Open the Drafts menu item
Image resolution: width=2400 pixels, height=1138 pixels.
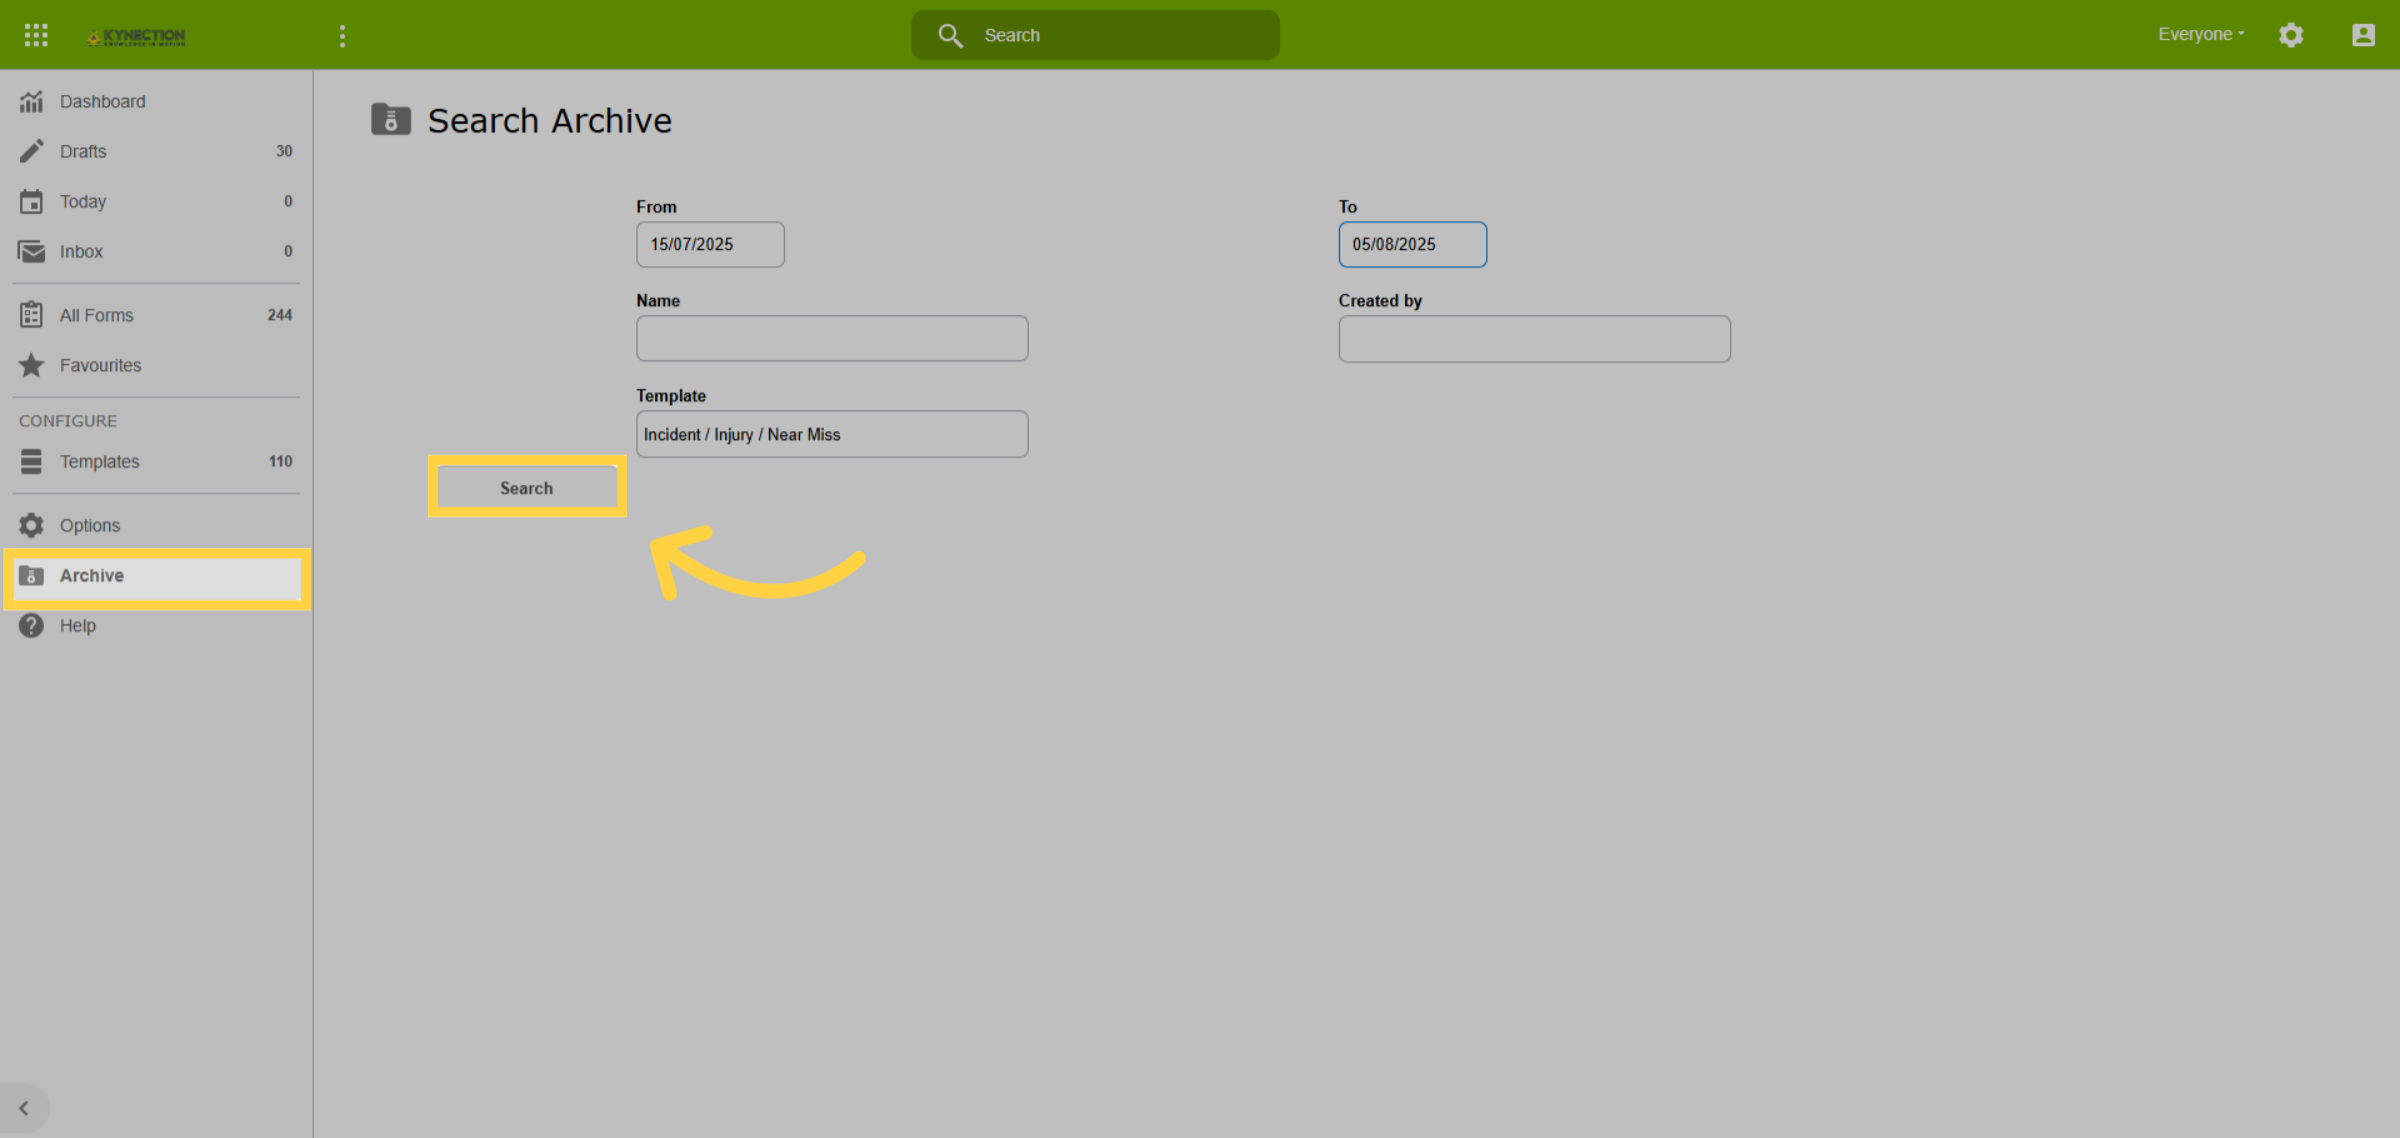click(156, 151)
